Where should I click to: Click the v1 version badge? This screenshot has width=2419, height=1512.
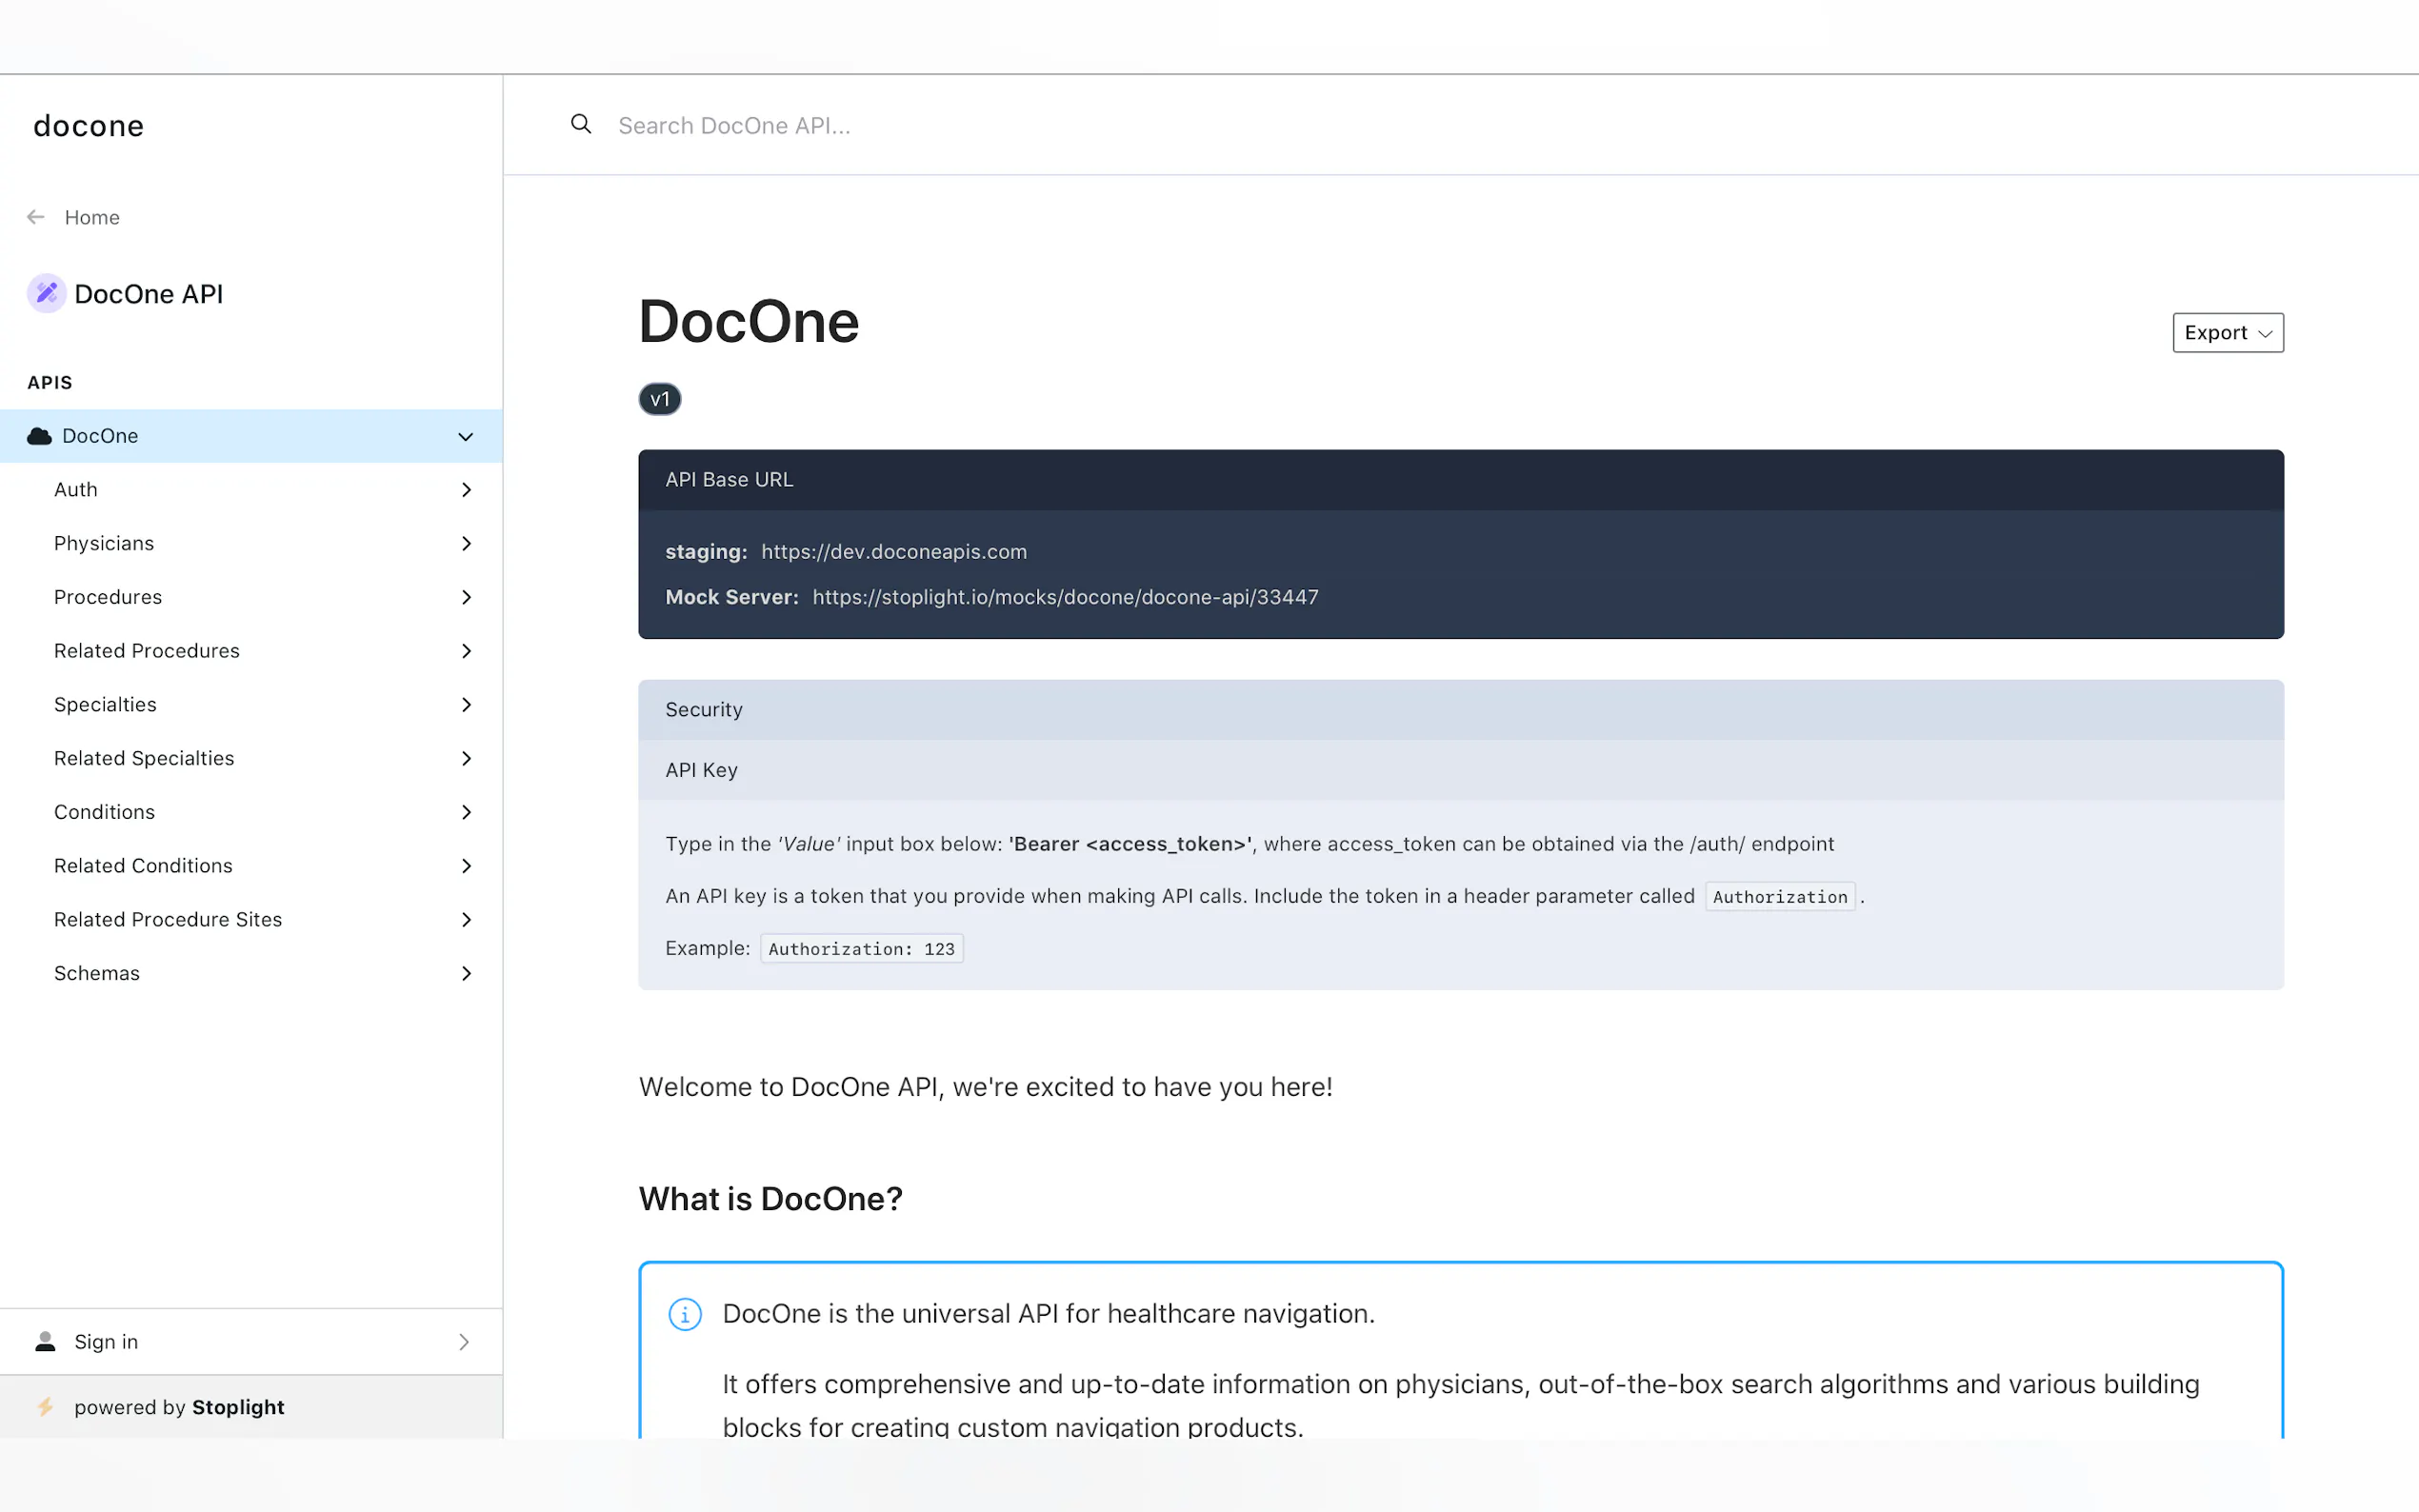point(660,399)
